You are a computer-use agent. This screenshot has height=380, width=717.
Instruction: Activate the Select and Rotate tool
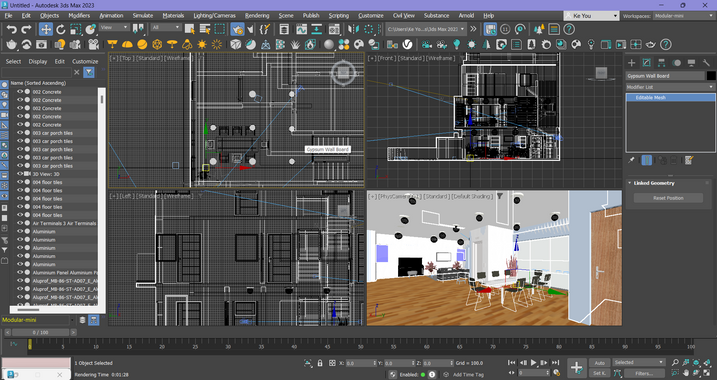(x=61, y=30)
